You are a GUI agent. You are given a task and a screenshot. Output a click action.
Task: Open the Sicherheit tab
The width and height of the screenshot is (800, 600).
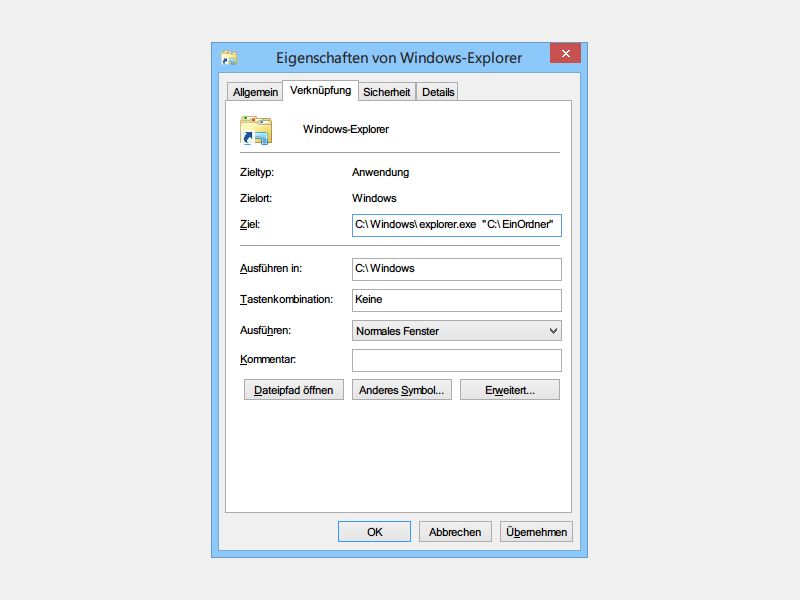click(x=387, y=92)
